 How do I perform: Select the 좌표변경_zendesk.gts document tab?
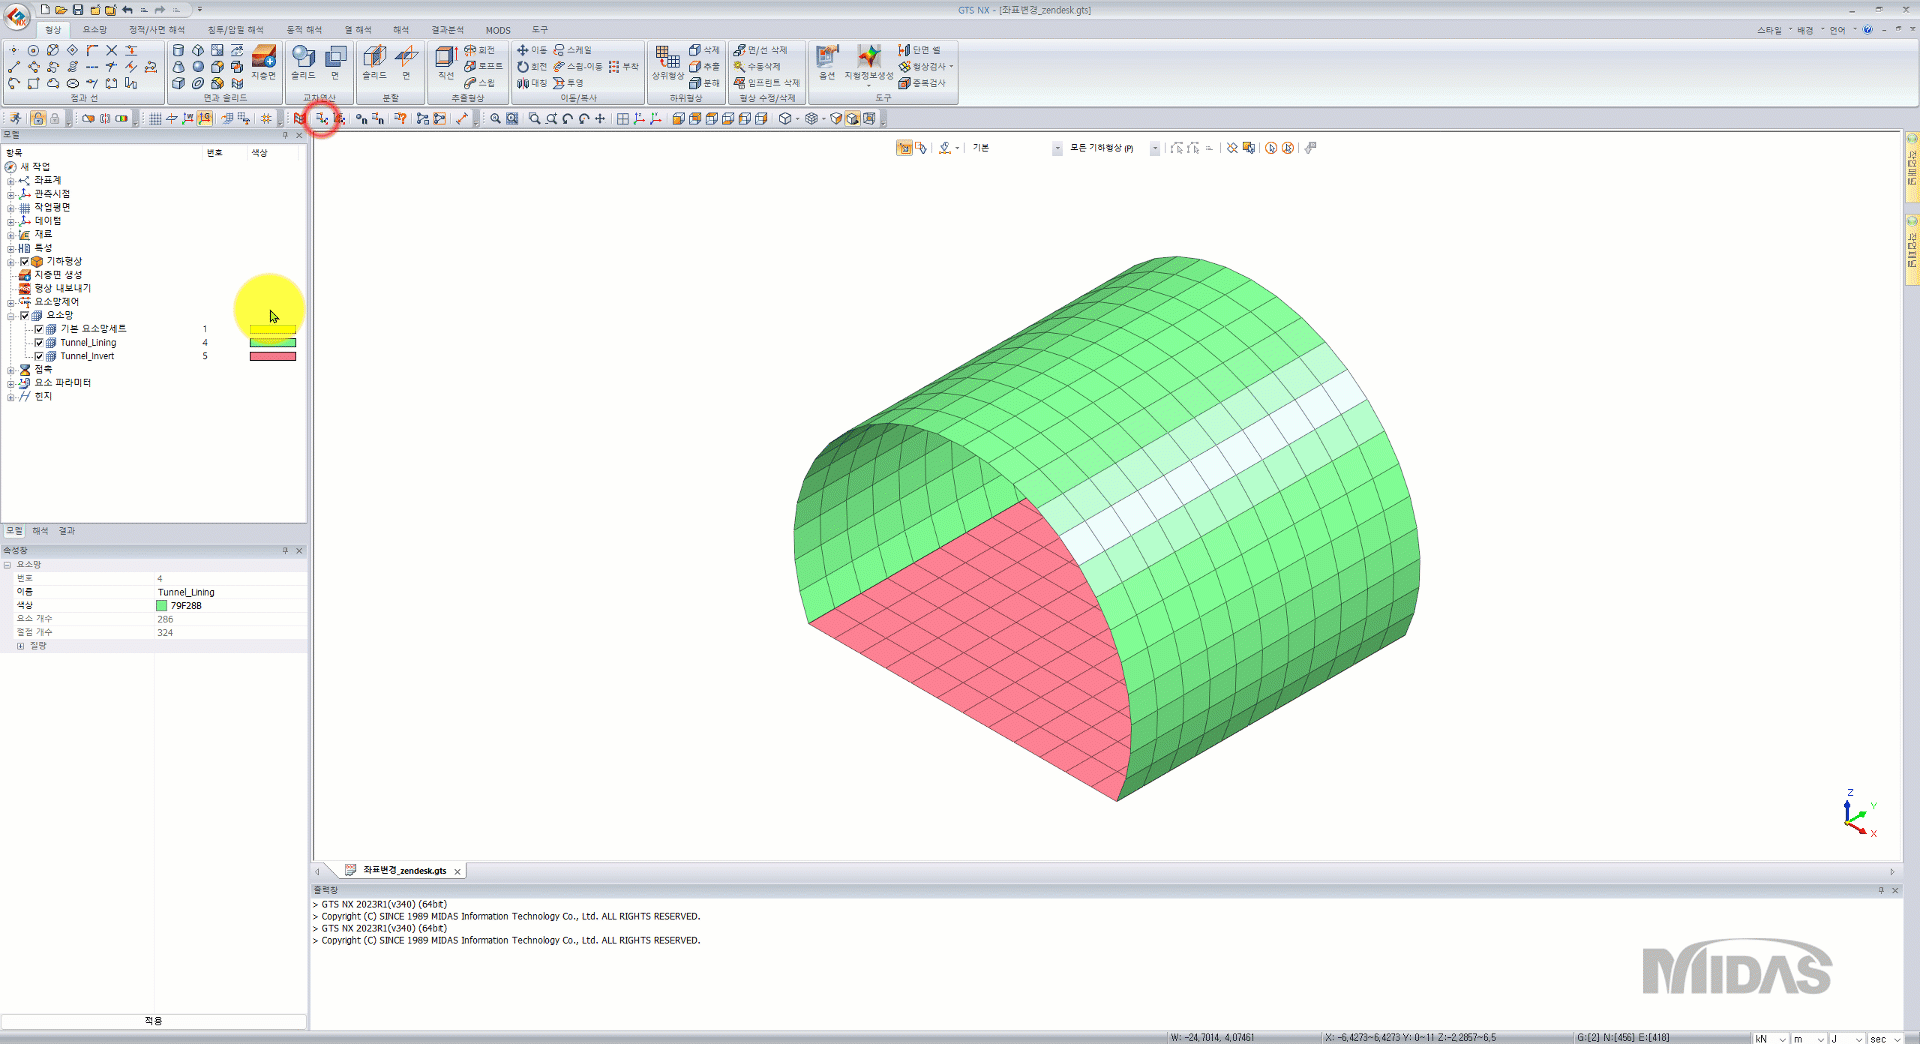403,871
